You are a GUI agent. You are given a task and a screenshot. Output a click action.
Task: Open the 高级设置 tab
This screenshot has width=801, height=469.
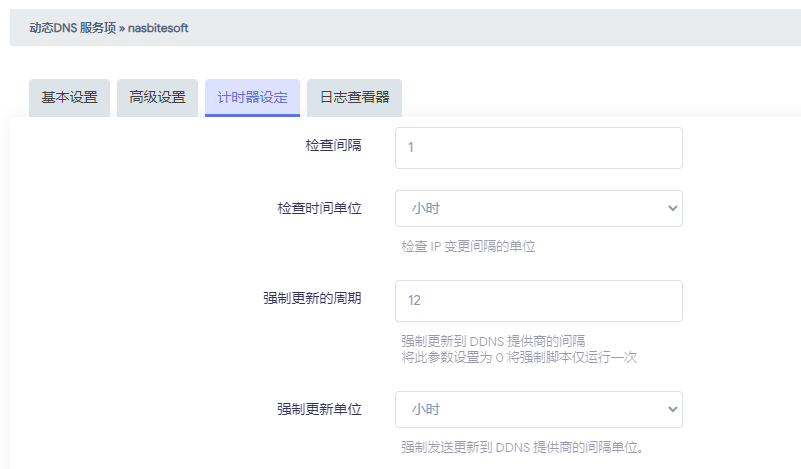click(157, 98)
